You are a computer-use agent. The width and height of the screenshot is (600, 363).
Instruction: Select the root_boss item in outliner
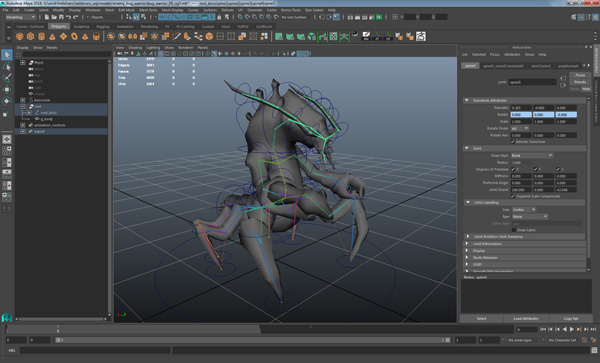[48, 113]
